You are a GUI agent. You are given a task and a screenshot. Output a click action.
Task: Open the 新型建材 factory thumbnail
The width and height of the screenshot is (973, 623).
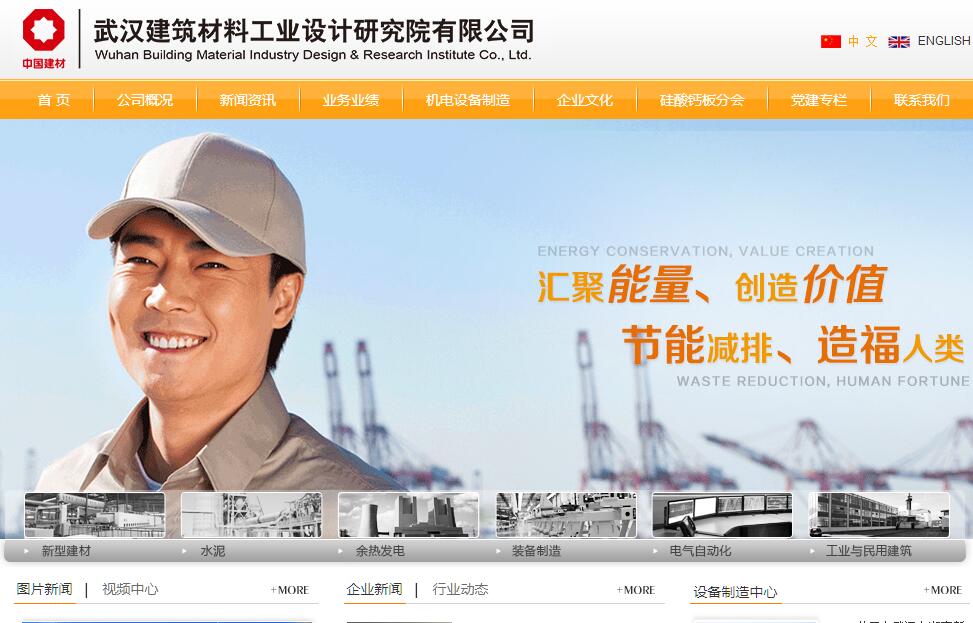tap(94, 515)
